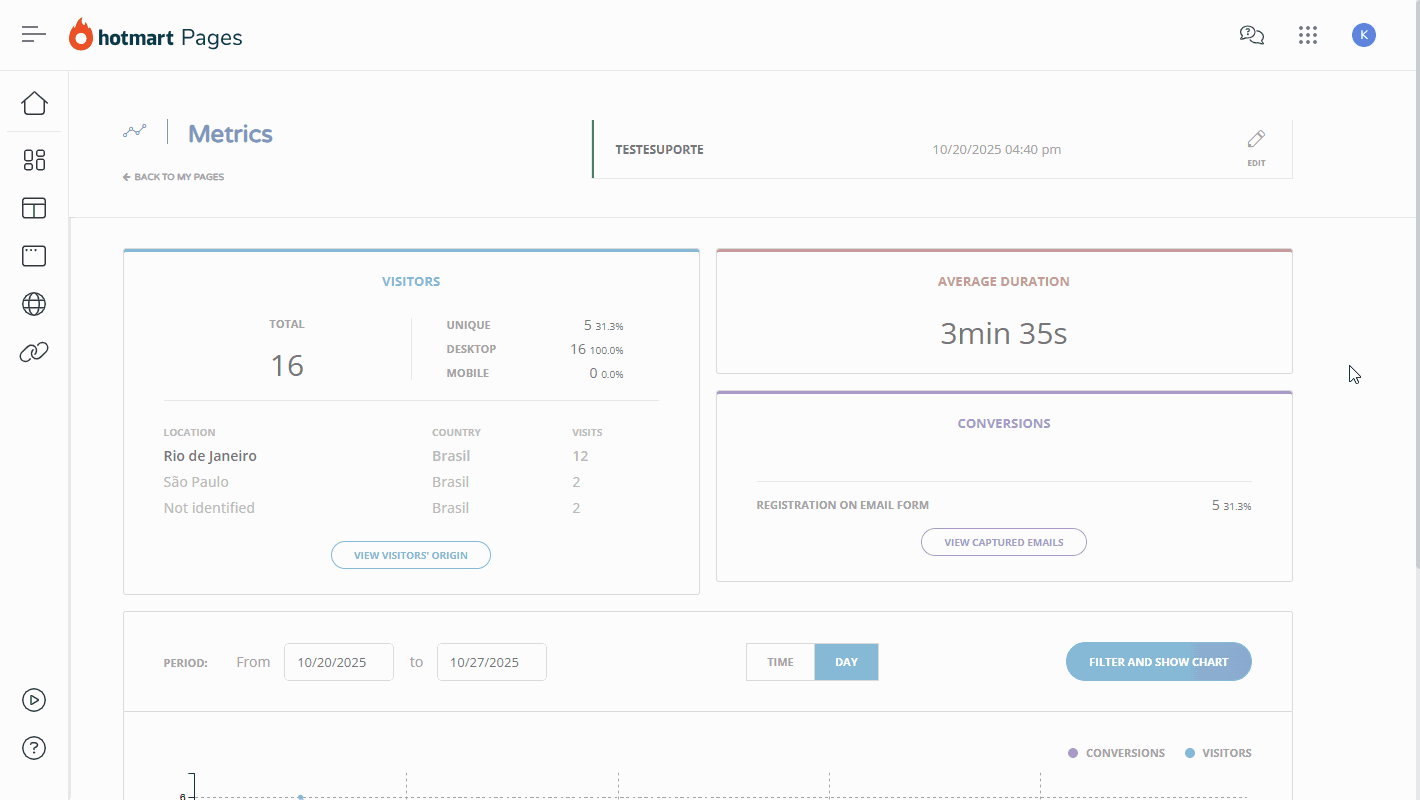1420x800 pixels.
Task: Open the play tutorials sidebar icon
Action: tap(34, 700)
